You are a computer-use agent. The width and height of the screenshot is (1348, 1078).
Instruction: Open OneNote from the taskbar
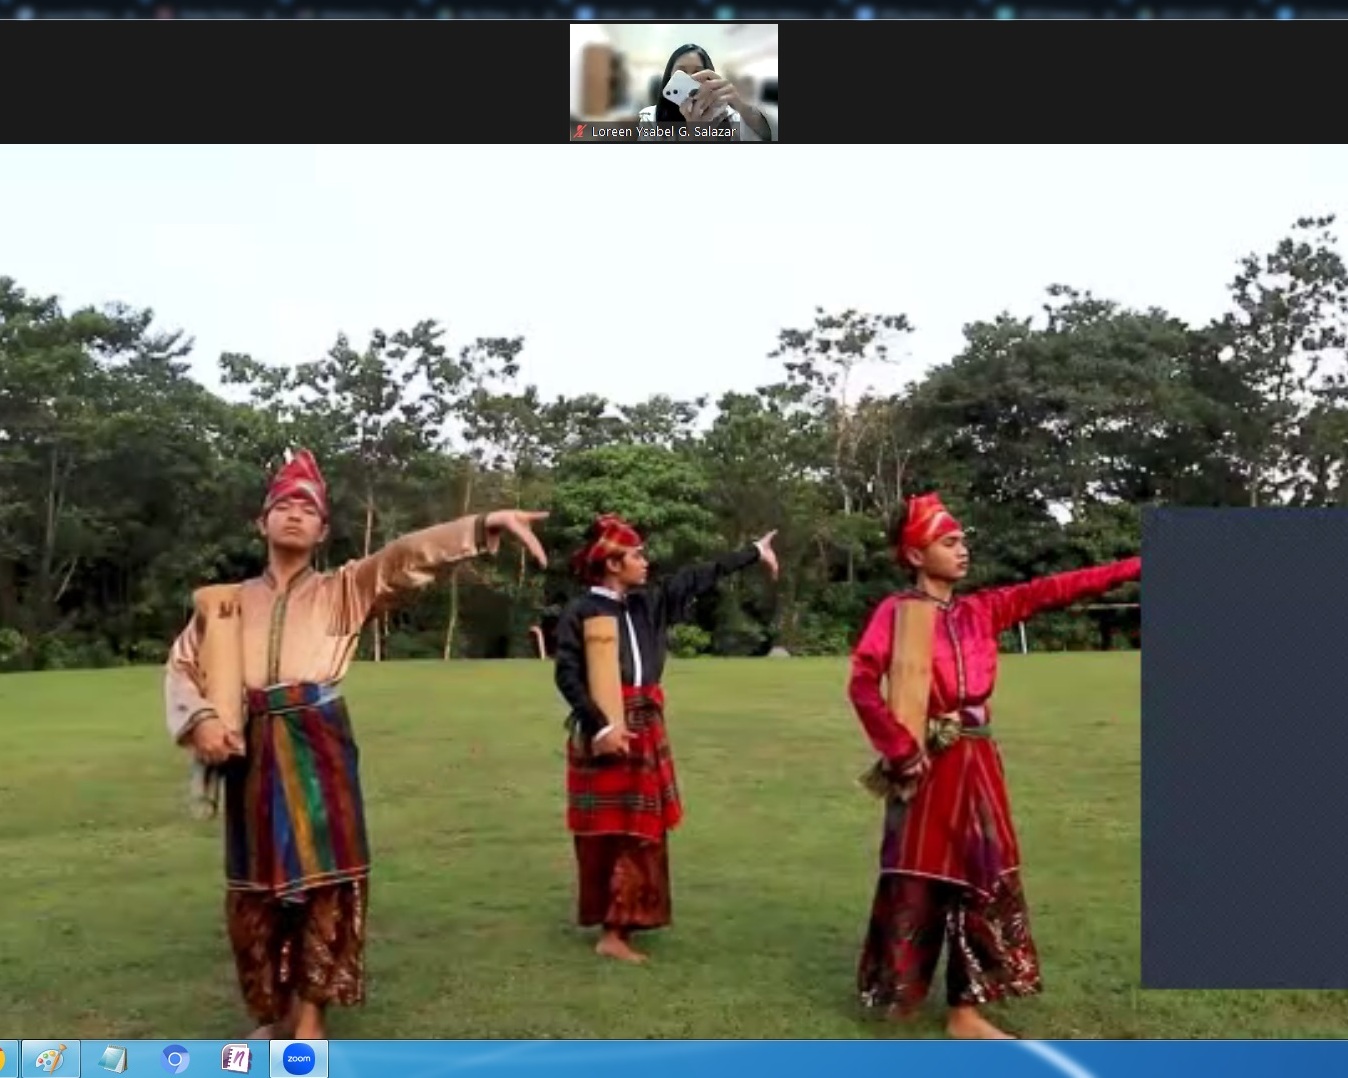click(x=237, y=1059)
